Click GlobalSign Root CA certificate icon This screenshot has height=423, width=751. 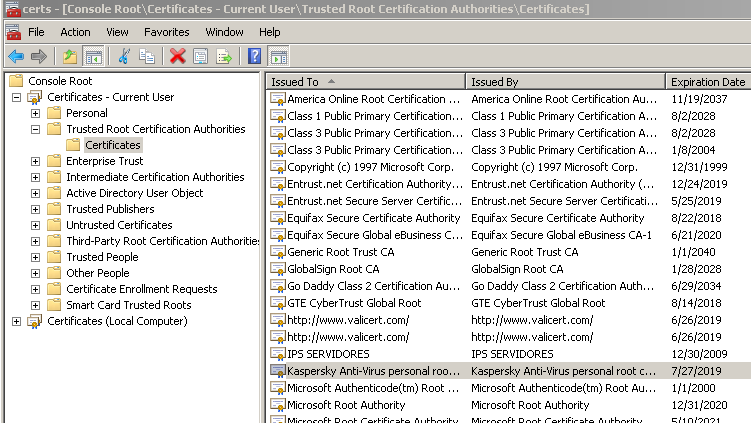tap(278, 269)
